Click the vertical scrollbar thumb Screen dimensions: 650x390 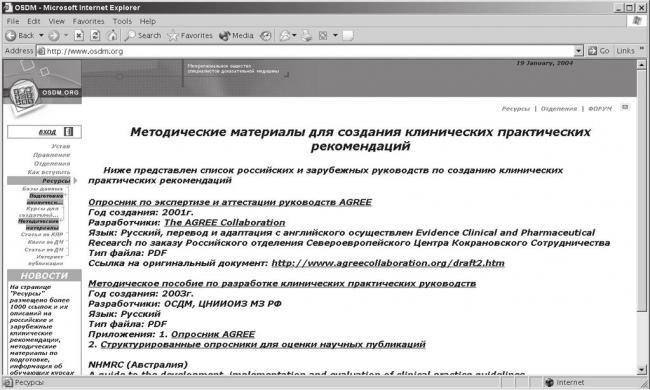coord(641,190)
